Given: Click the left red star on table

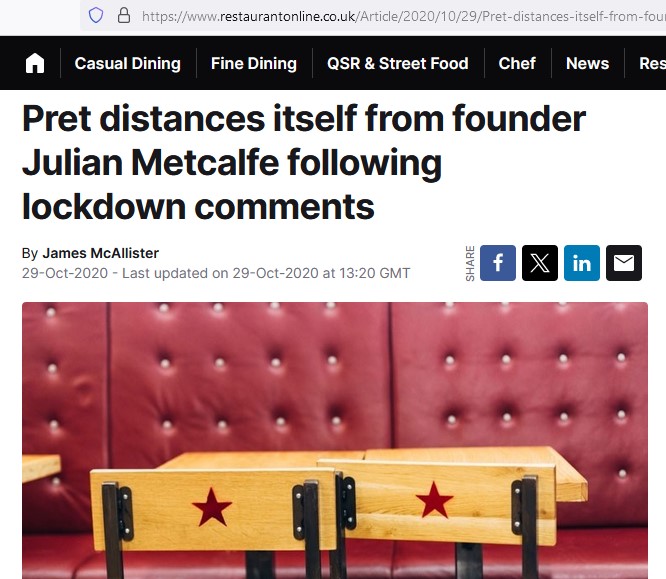Looking at the screenshot, I should pos(212,507).
